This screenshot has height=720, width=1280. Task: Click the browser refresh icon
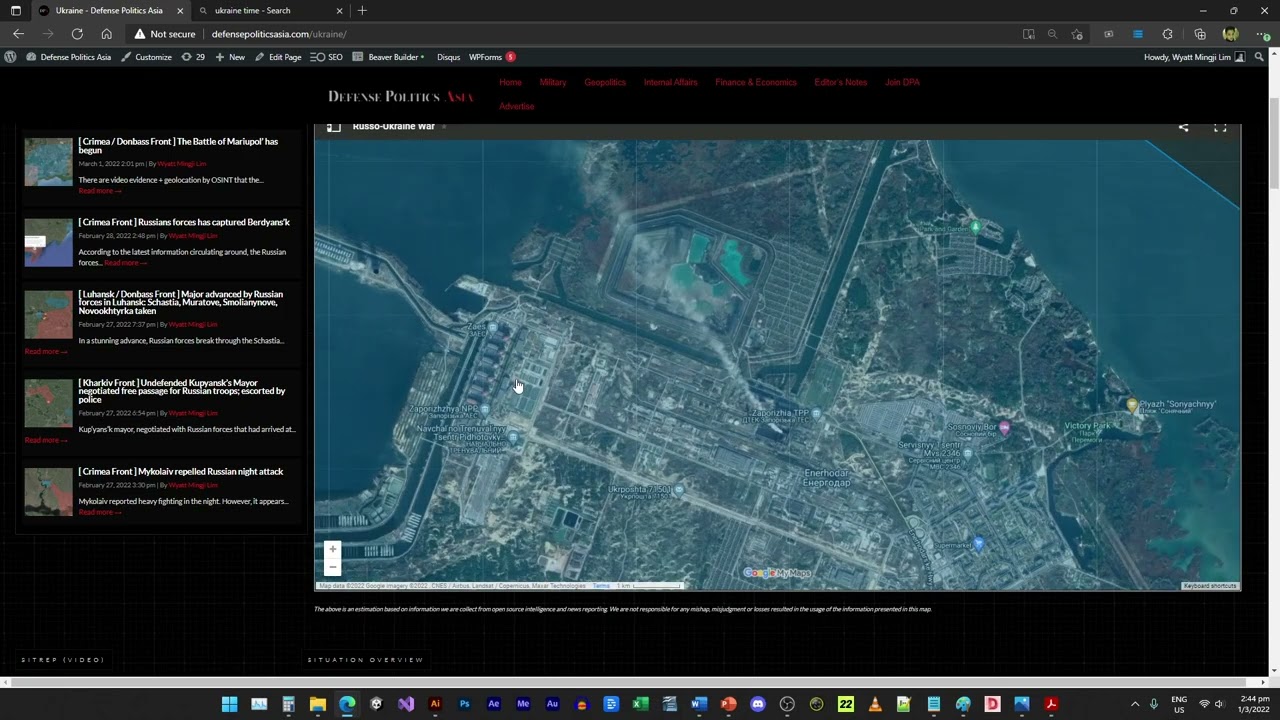(x=77, y=34)
